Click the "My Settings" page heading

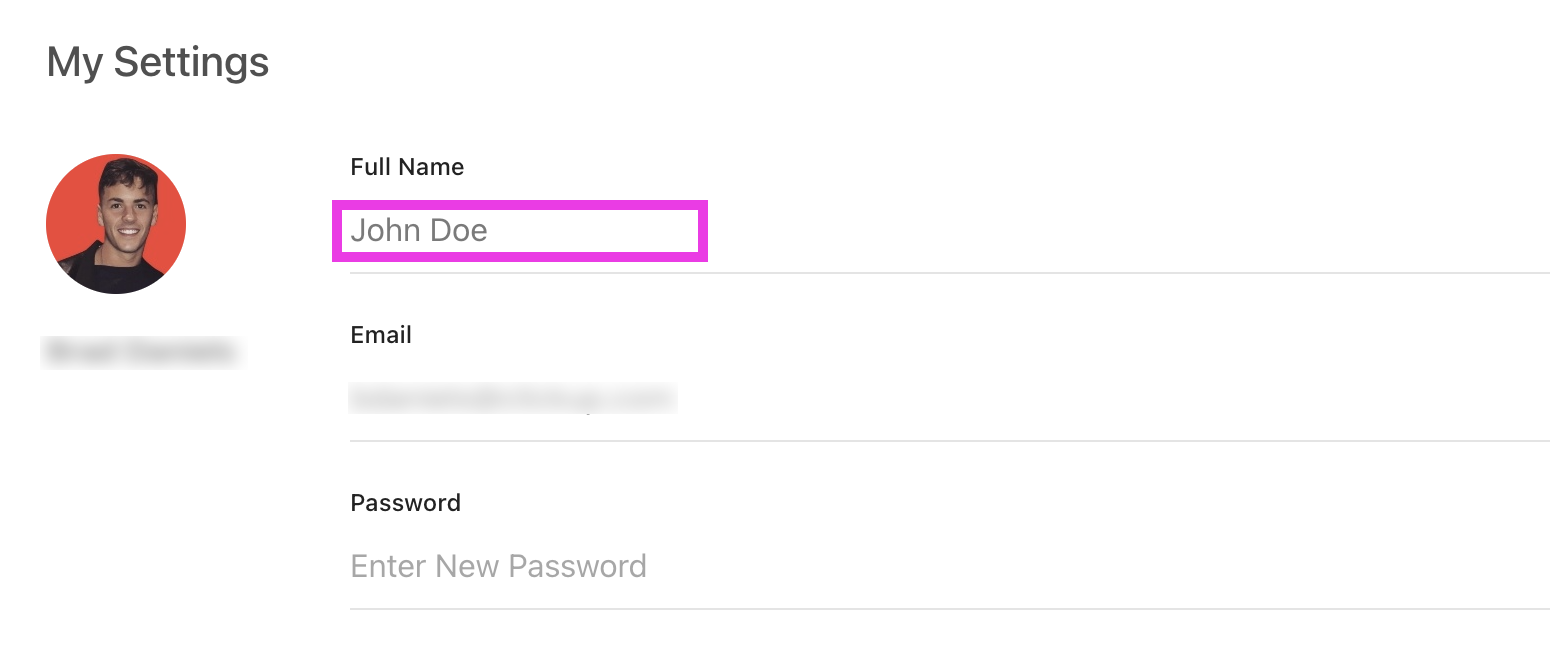[x=158, y=62]
